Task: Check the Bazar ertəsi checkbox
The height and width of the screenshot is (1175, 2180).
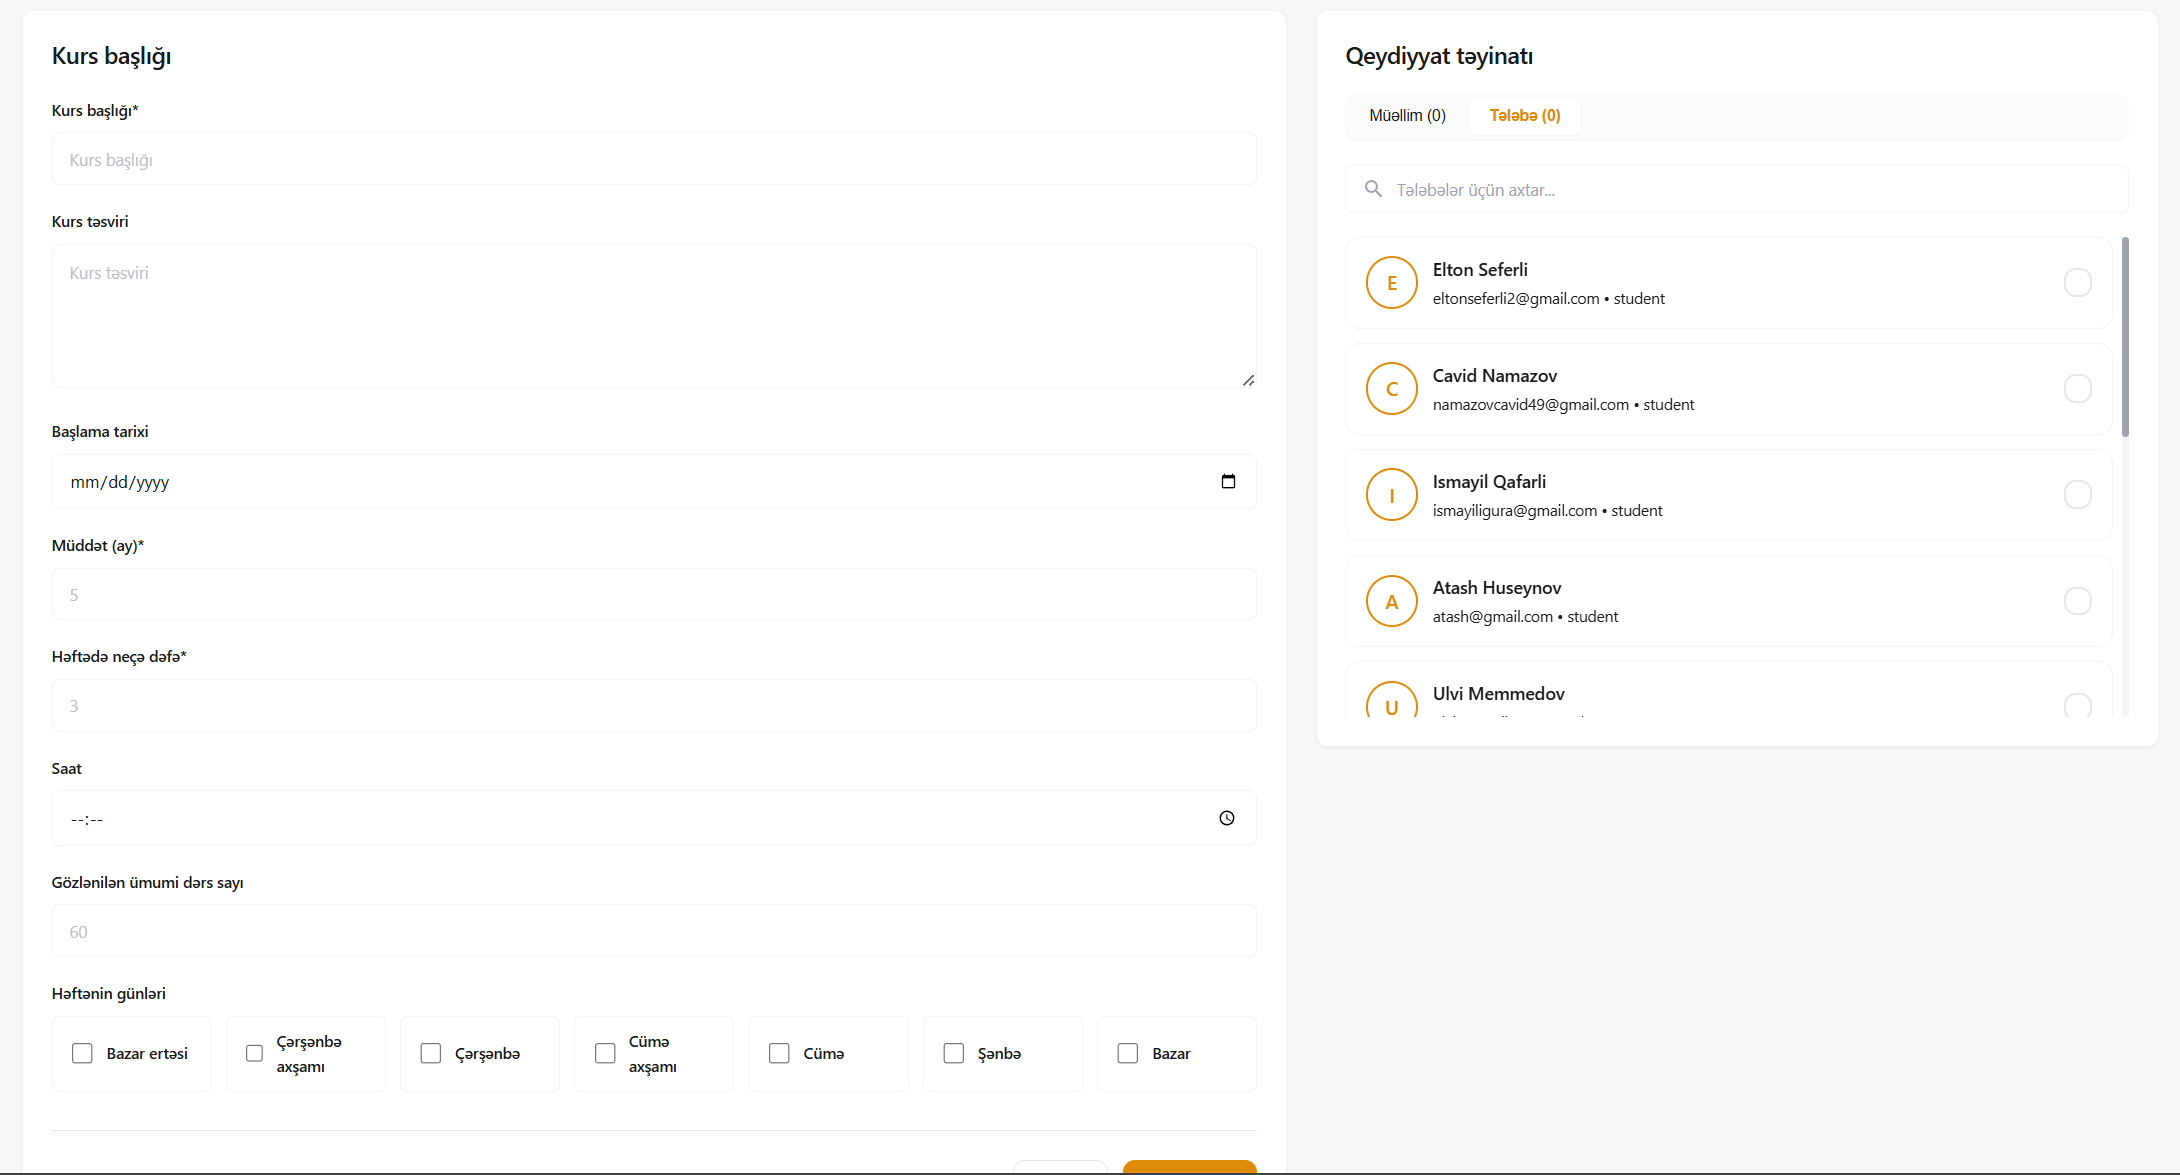Action: 82,1053
